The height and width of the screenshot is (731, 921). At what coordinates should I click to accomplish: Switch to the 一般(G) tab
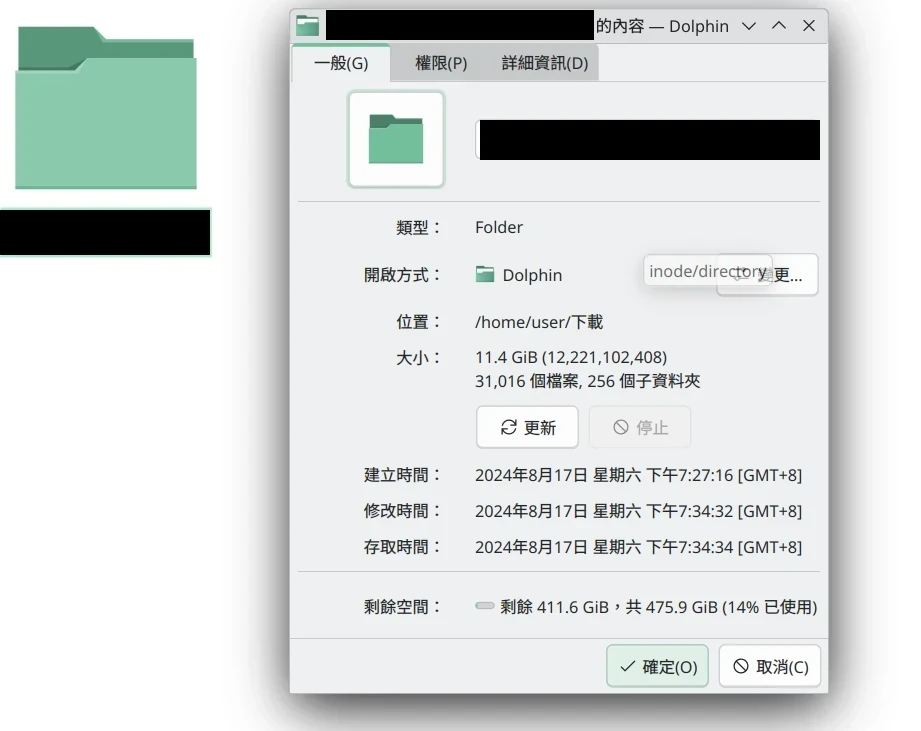click(x=341, y=63)
